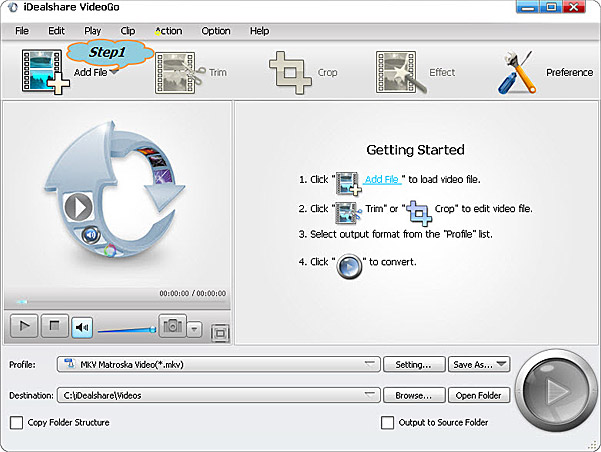Open the Clip menu
Viewport: 601px width, 452px height.
pyautogui.click(x=128, y=31)
